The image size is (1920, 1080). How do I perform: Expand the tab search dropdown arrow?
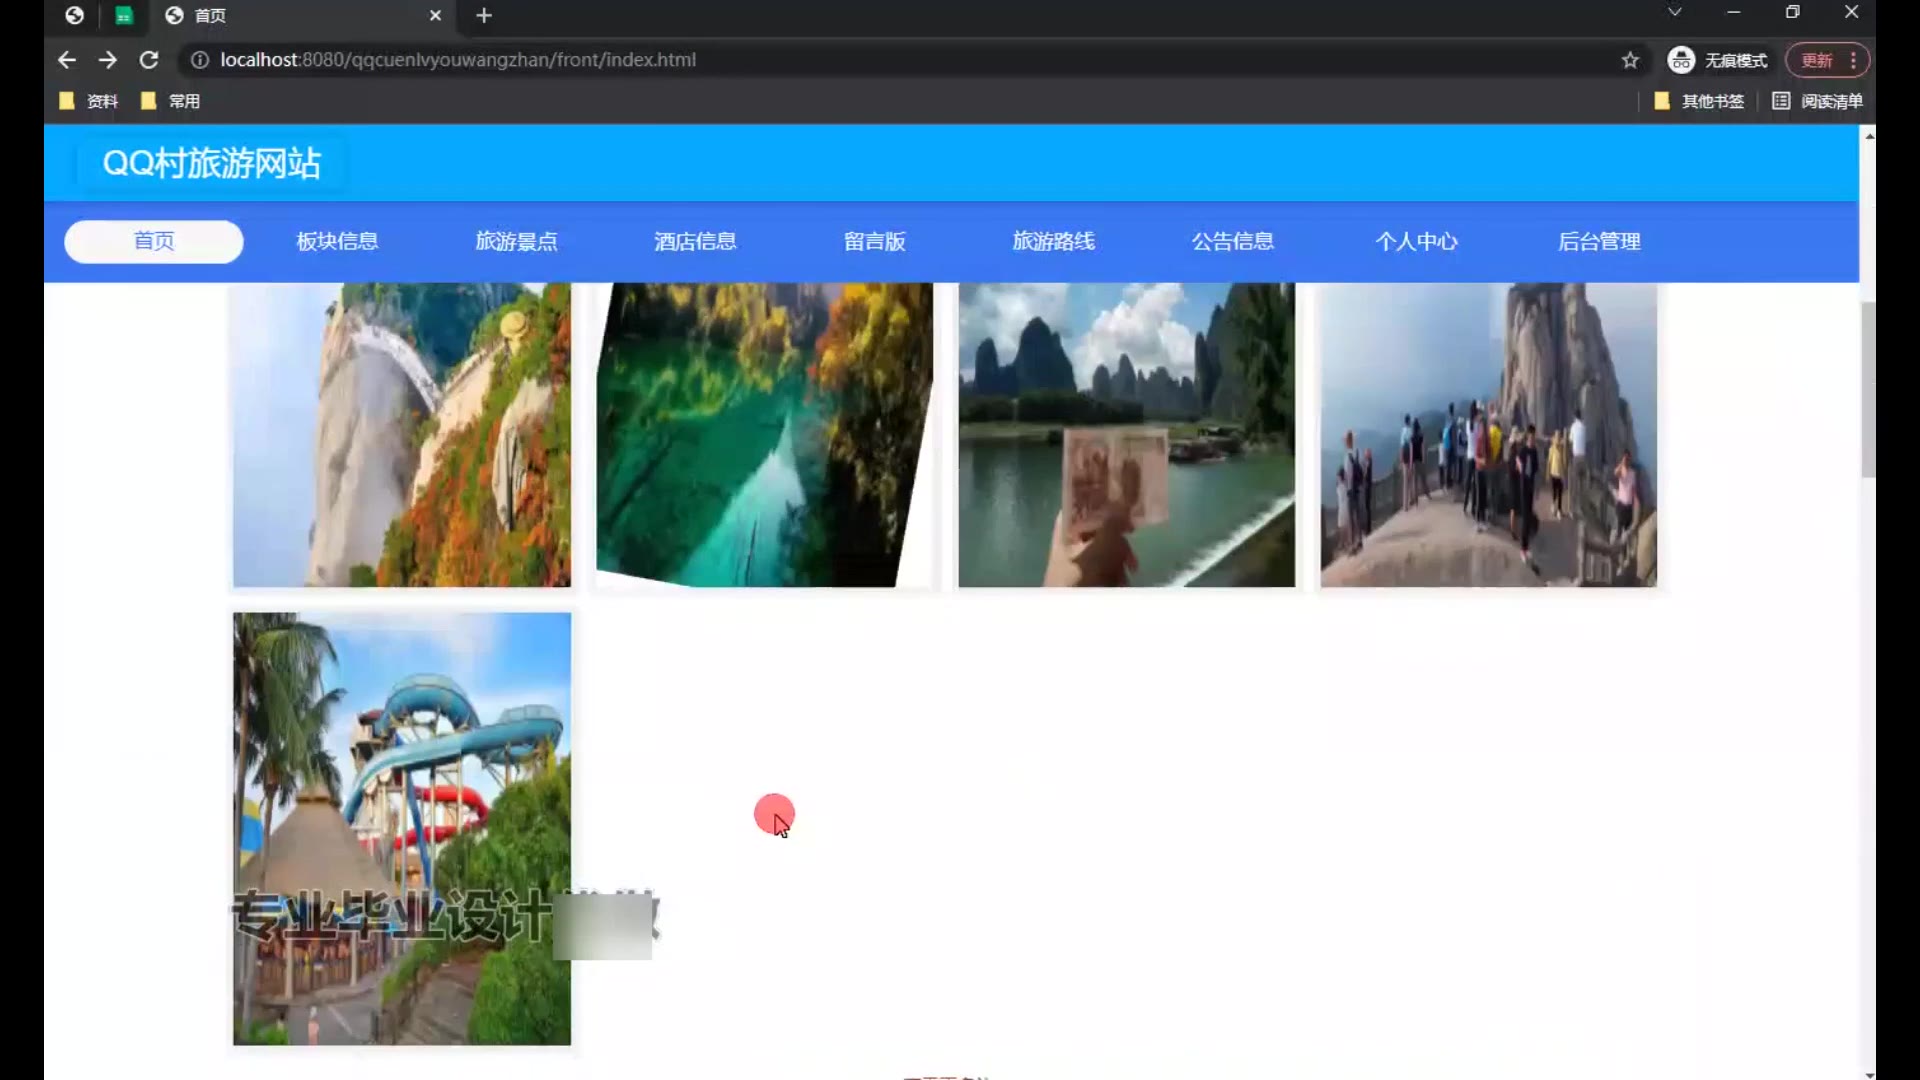coord(1675,12)
